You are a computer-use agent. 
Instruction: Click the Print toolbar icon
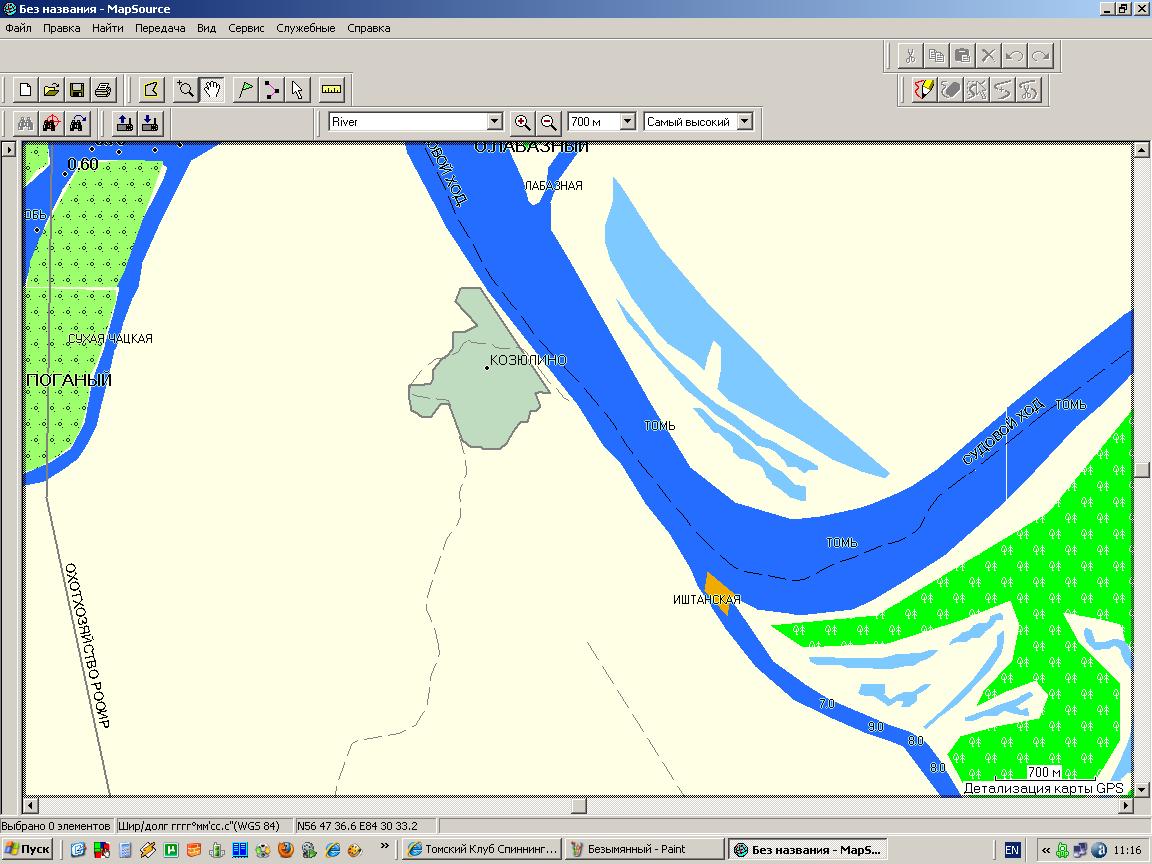pos(103,90)
